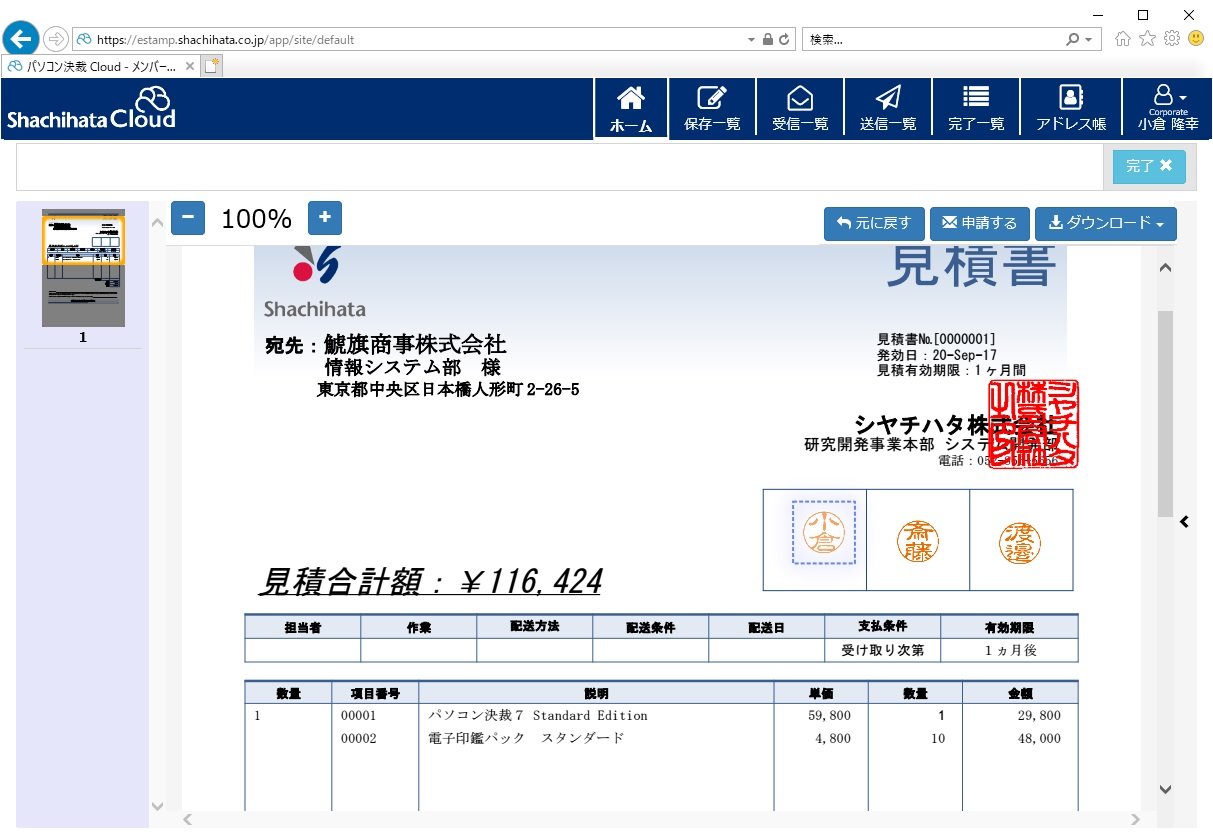Switch to the パソコン決裁 Cloud tab

pos(95,65)
